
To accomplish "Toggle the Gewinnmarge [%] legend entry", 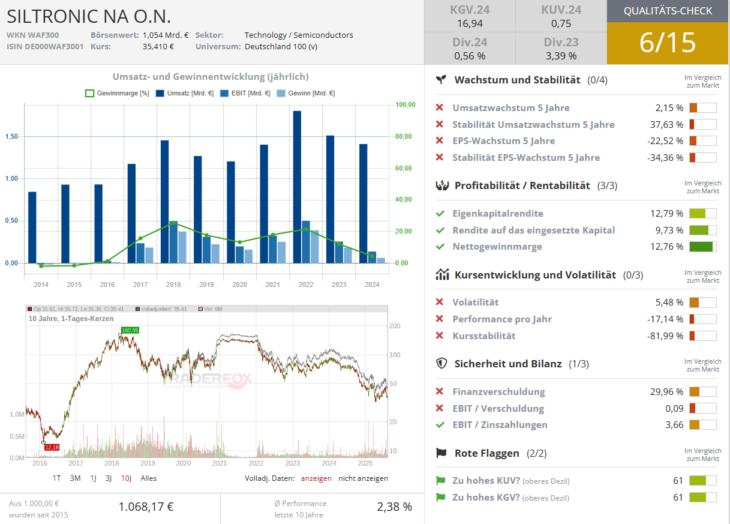I will [117, 93].
